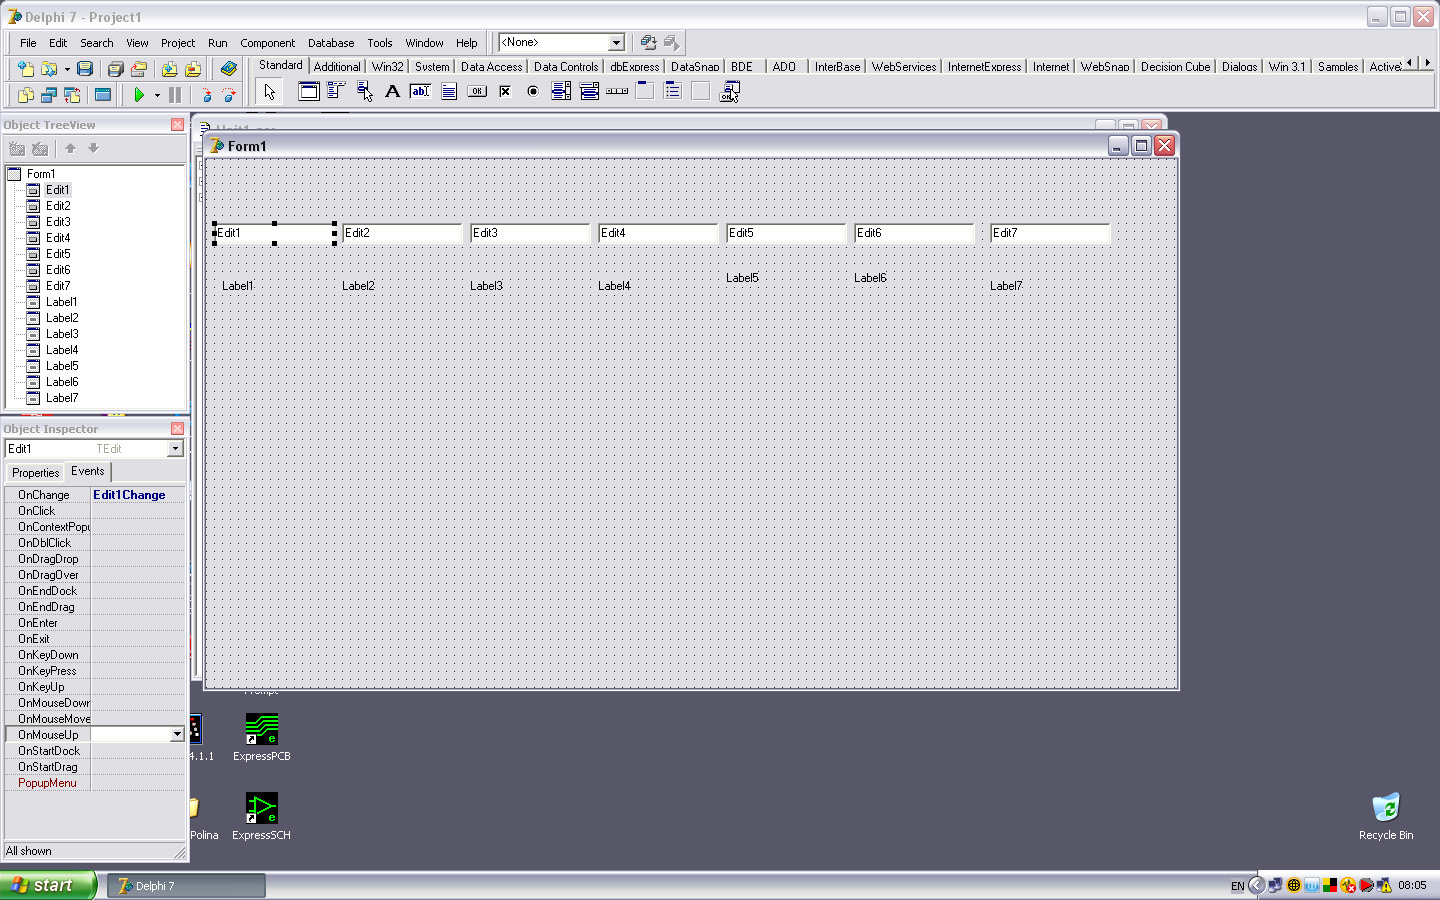The width and height of the screenshot is (1440, 900).
Task: Click the Recycle Bin desktop icon
Action: (x=1386, y=817)
